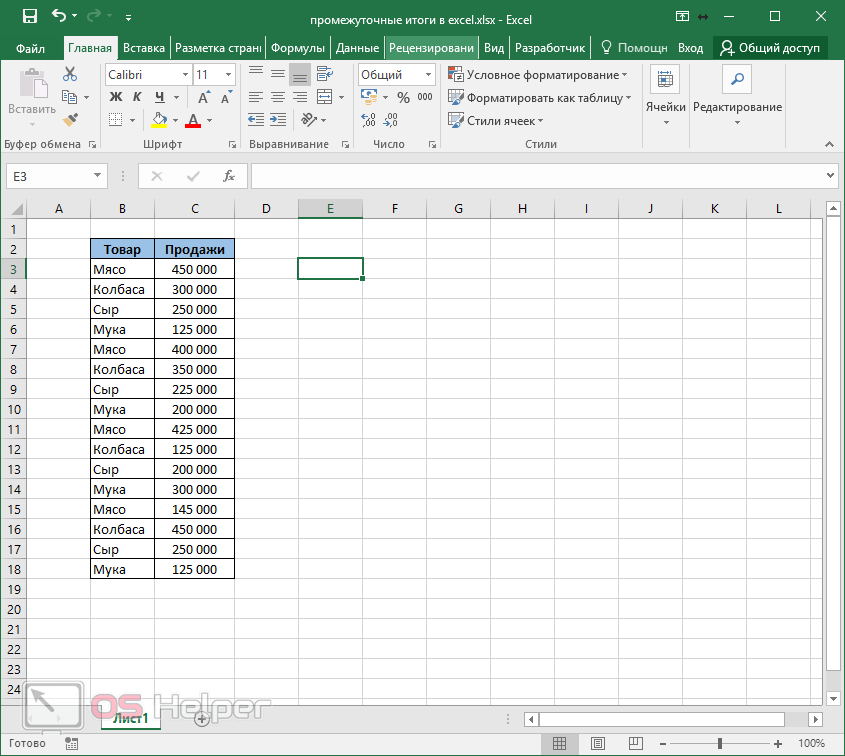This screenshot has height=756, width=845.
Task: Click Общий доступ share button
Action: 770,48
